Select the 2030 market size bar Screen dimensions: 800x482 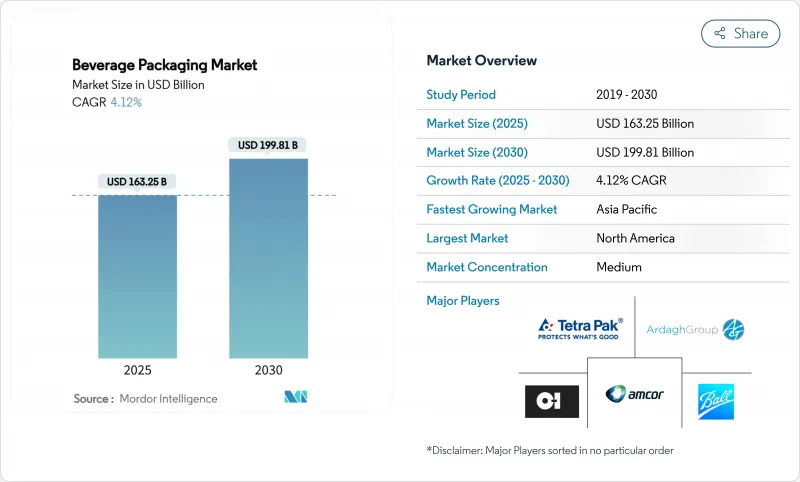(x=268, y=258)
